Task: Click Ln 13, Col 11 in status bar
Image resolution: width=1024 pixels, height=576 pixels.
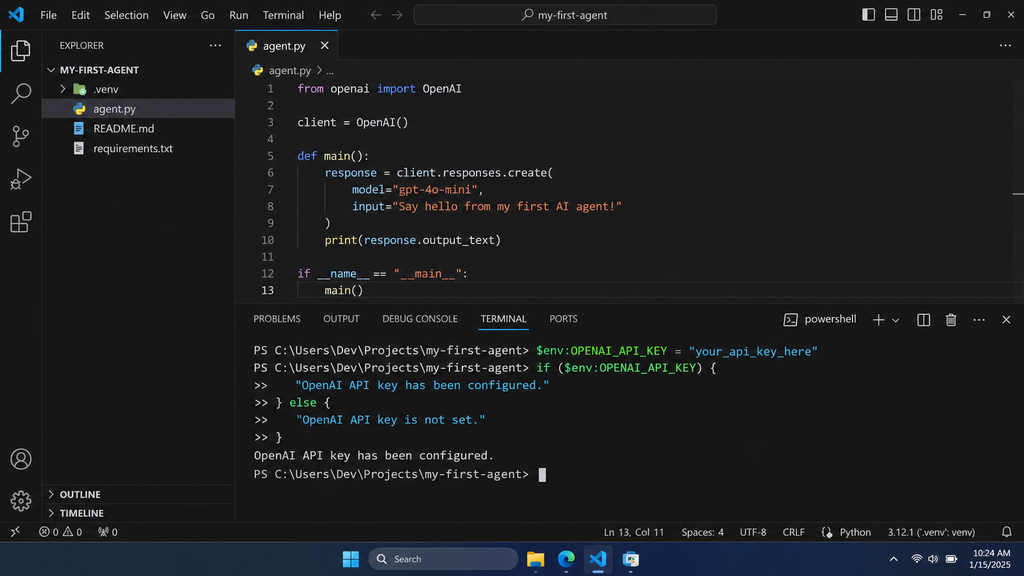Action: tap(633, 532)
